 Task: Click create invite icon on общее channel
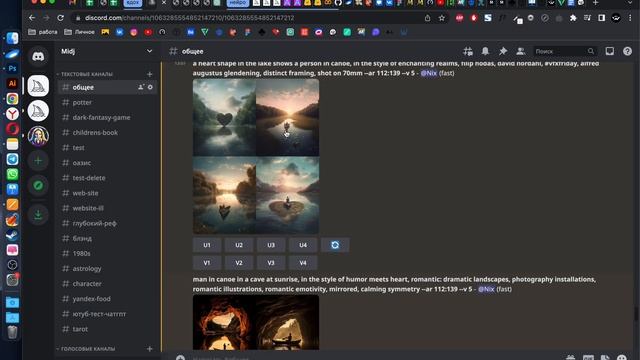(x=141, y=87)
